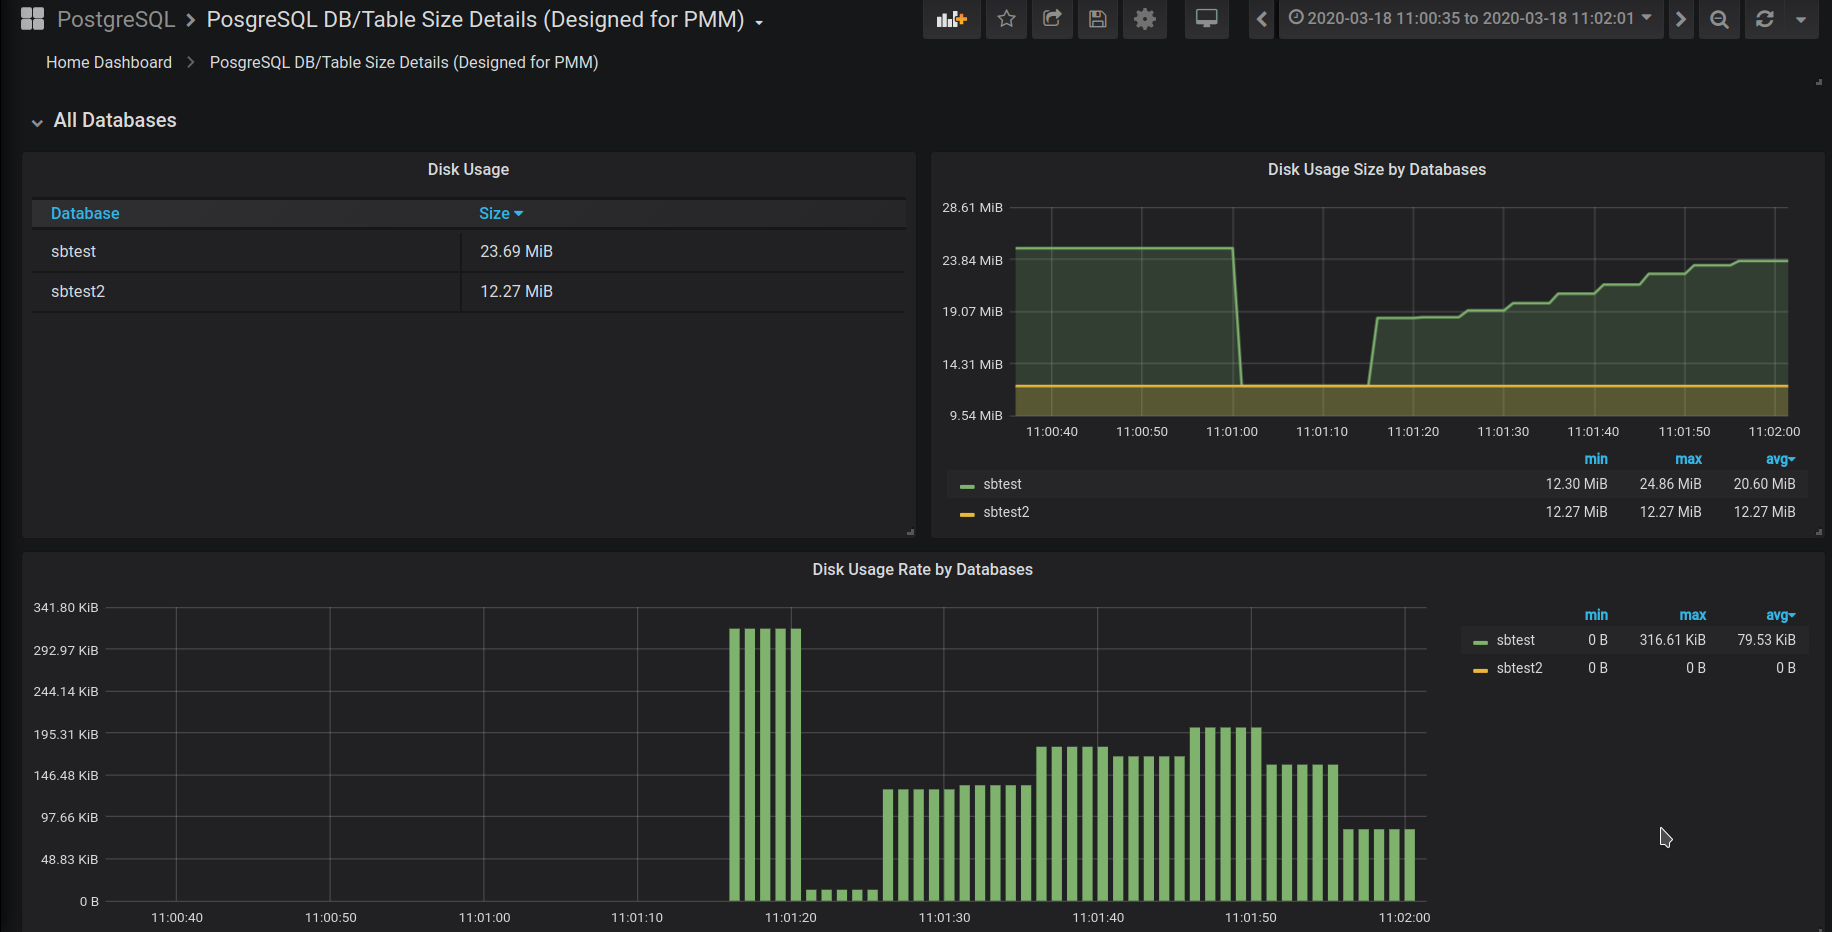This screenshot has width=1832, height=932.
Task: Toggle sbtest series in Disk Usage Rate legend
Action: pyautogui.click(x=1515, y=640)
